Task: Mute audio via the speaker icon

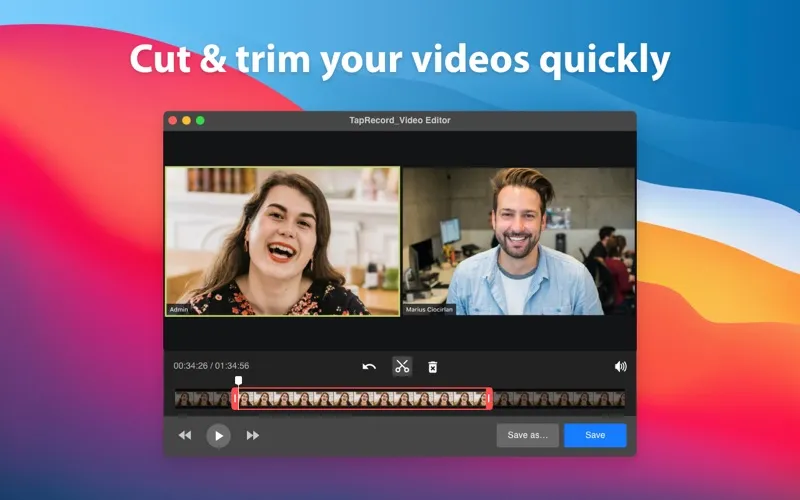Action: pyautogui.click(x=620, y=366)
